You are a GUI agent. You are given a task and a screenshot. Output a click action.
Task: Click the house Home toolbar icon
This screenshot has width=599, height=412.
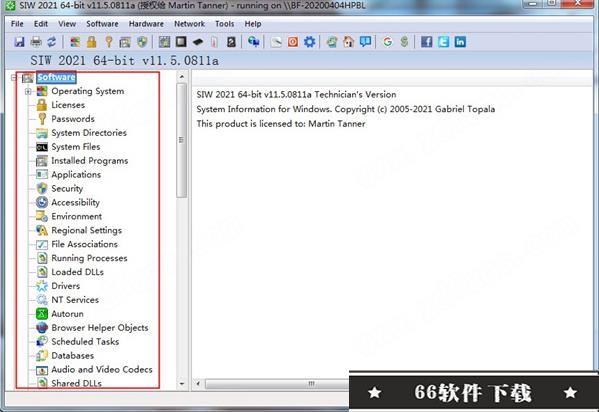click(348, 42)
